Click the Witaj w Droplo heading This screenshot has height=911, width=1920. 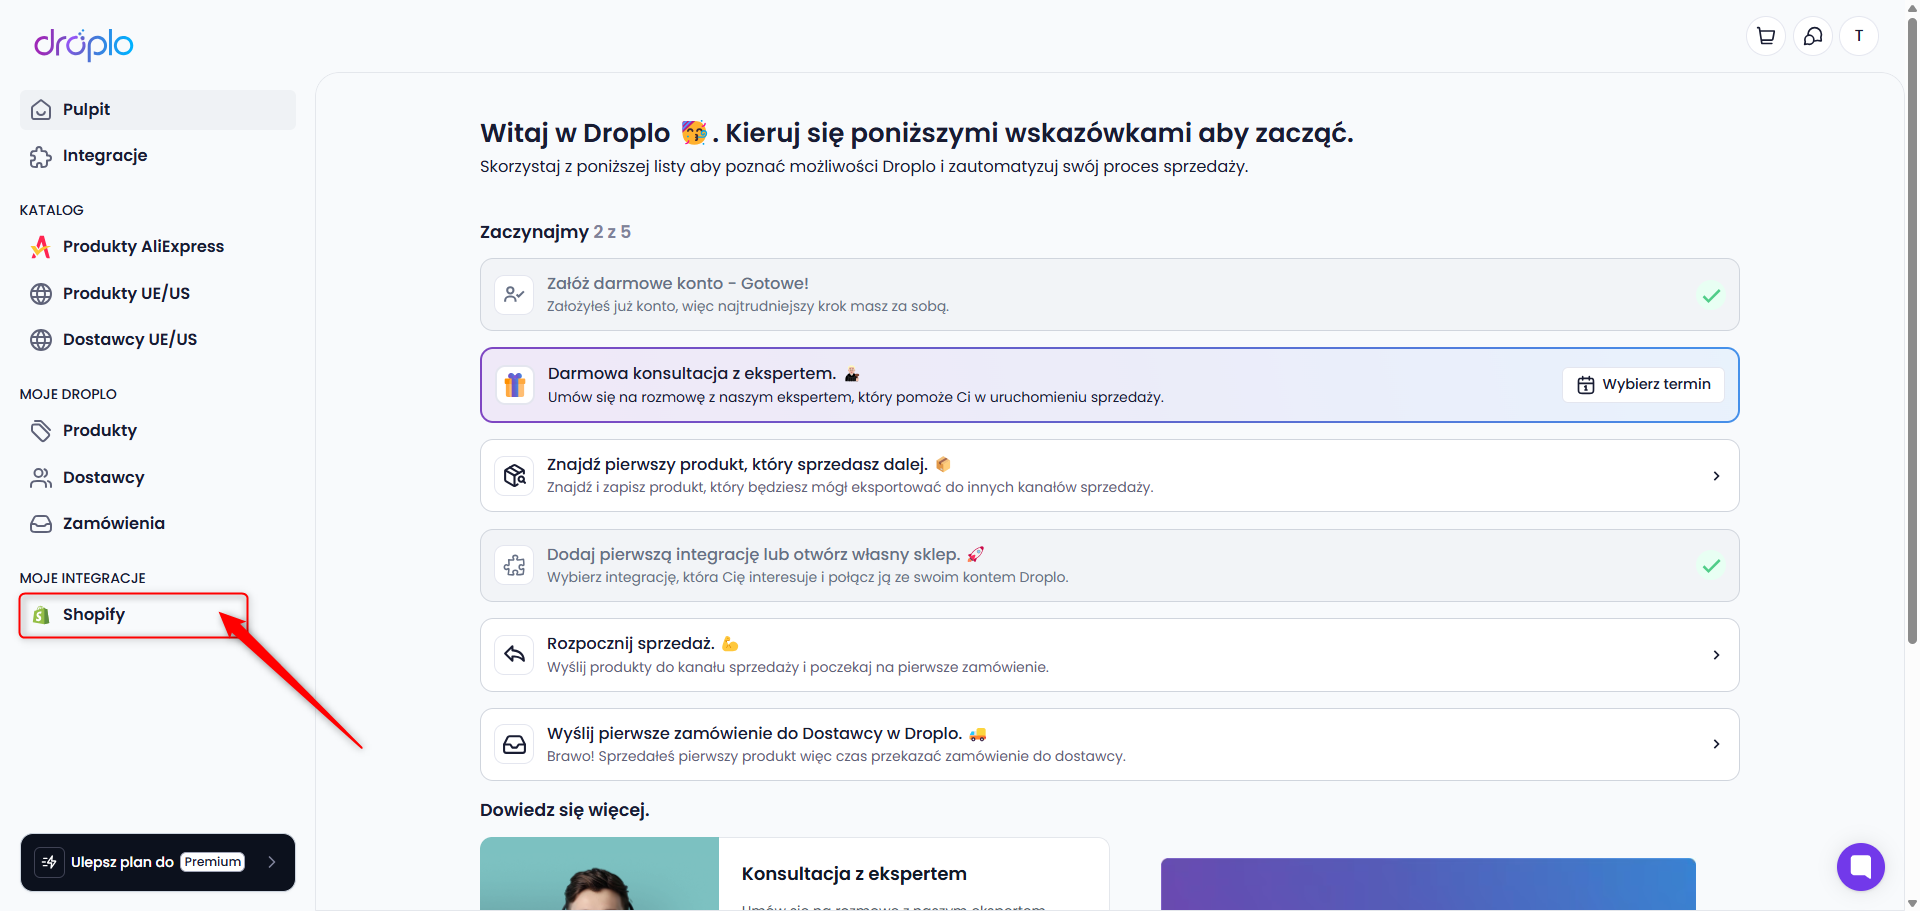(x=917, y=133)
